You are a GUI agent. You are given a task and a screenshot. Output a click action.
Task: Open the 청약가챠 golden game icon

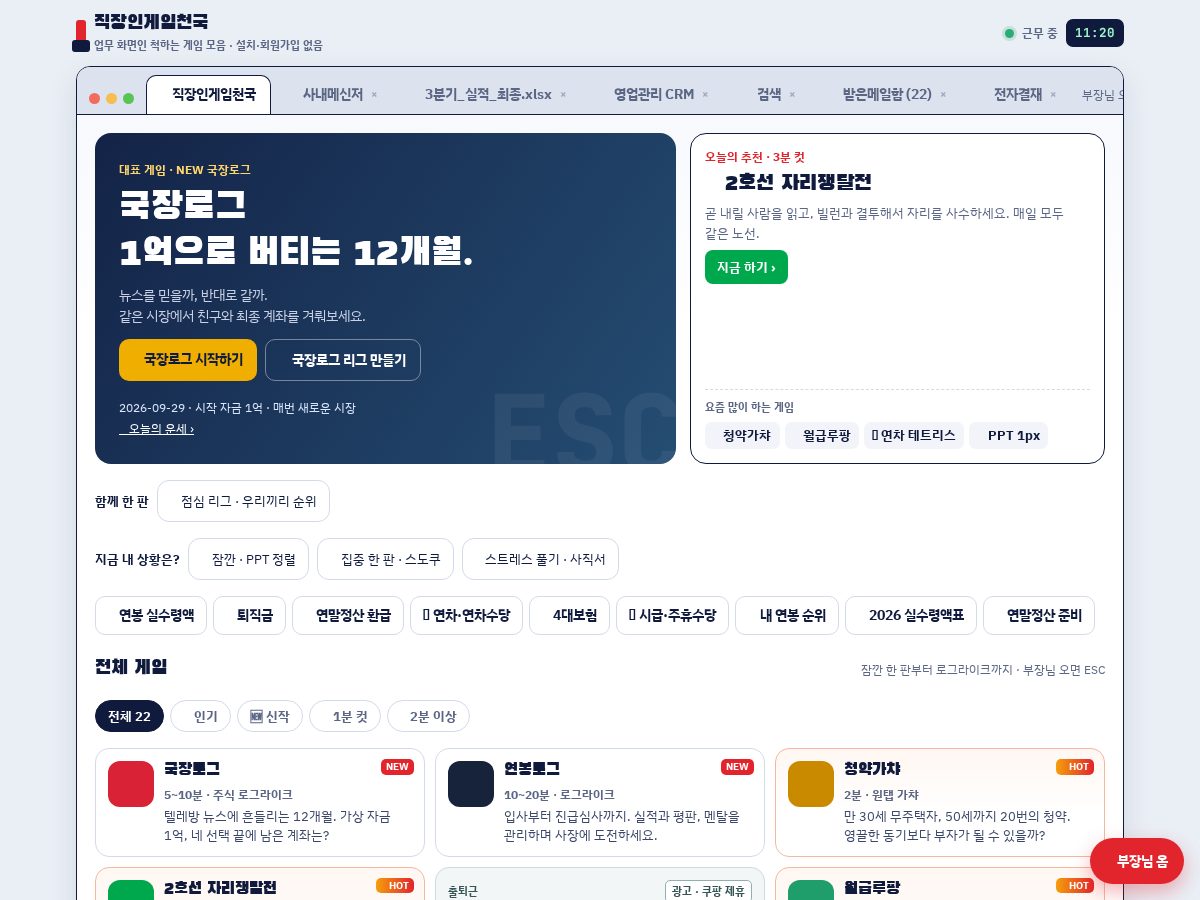(x=811, y=784)
